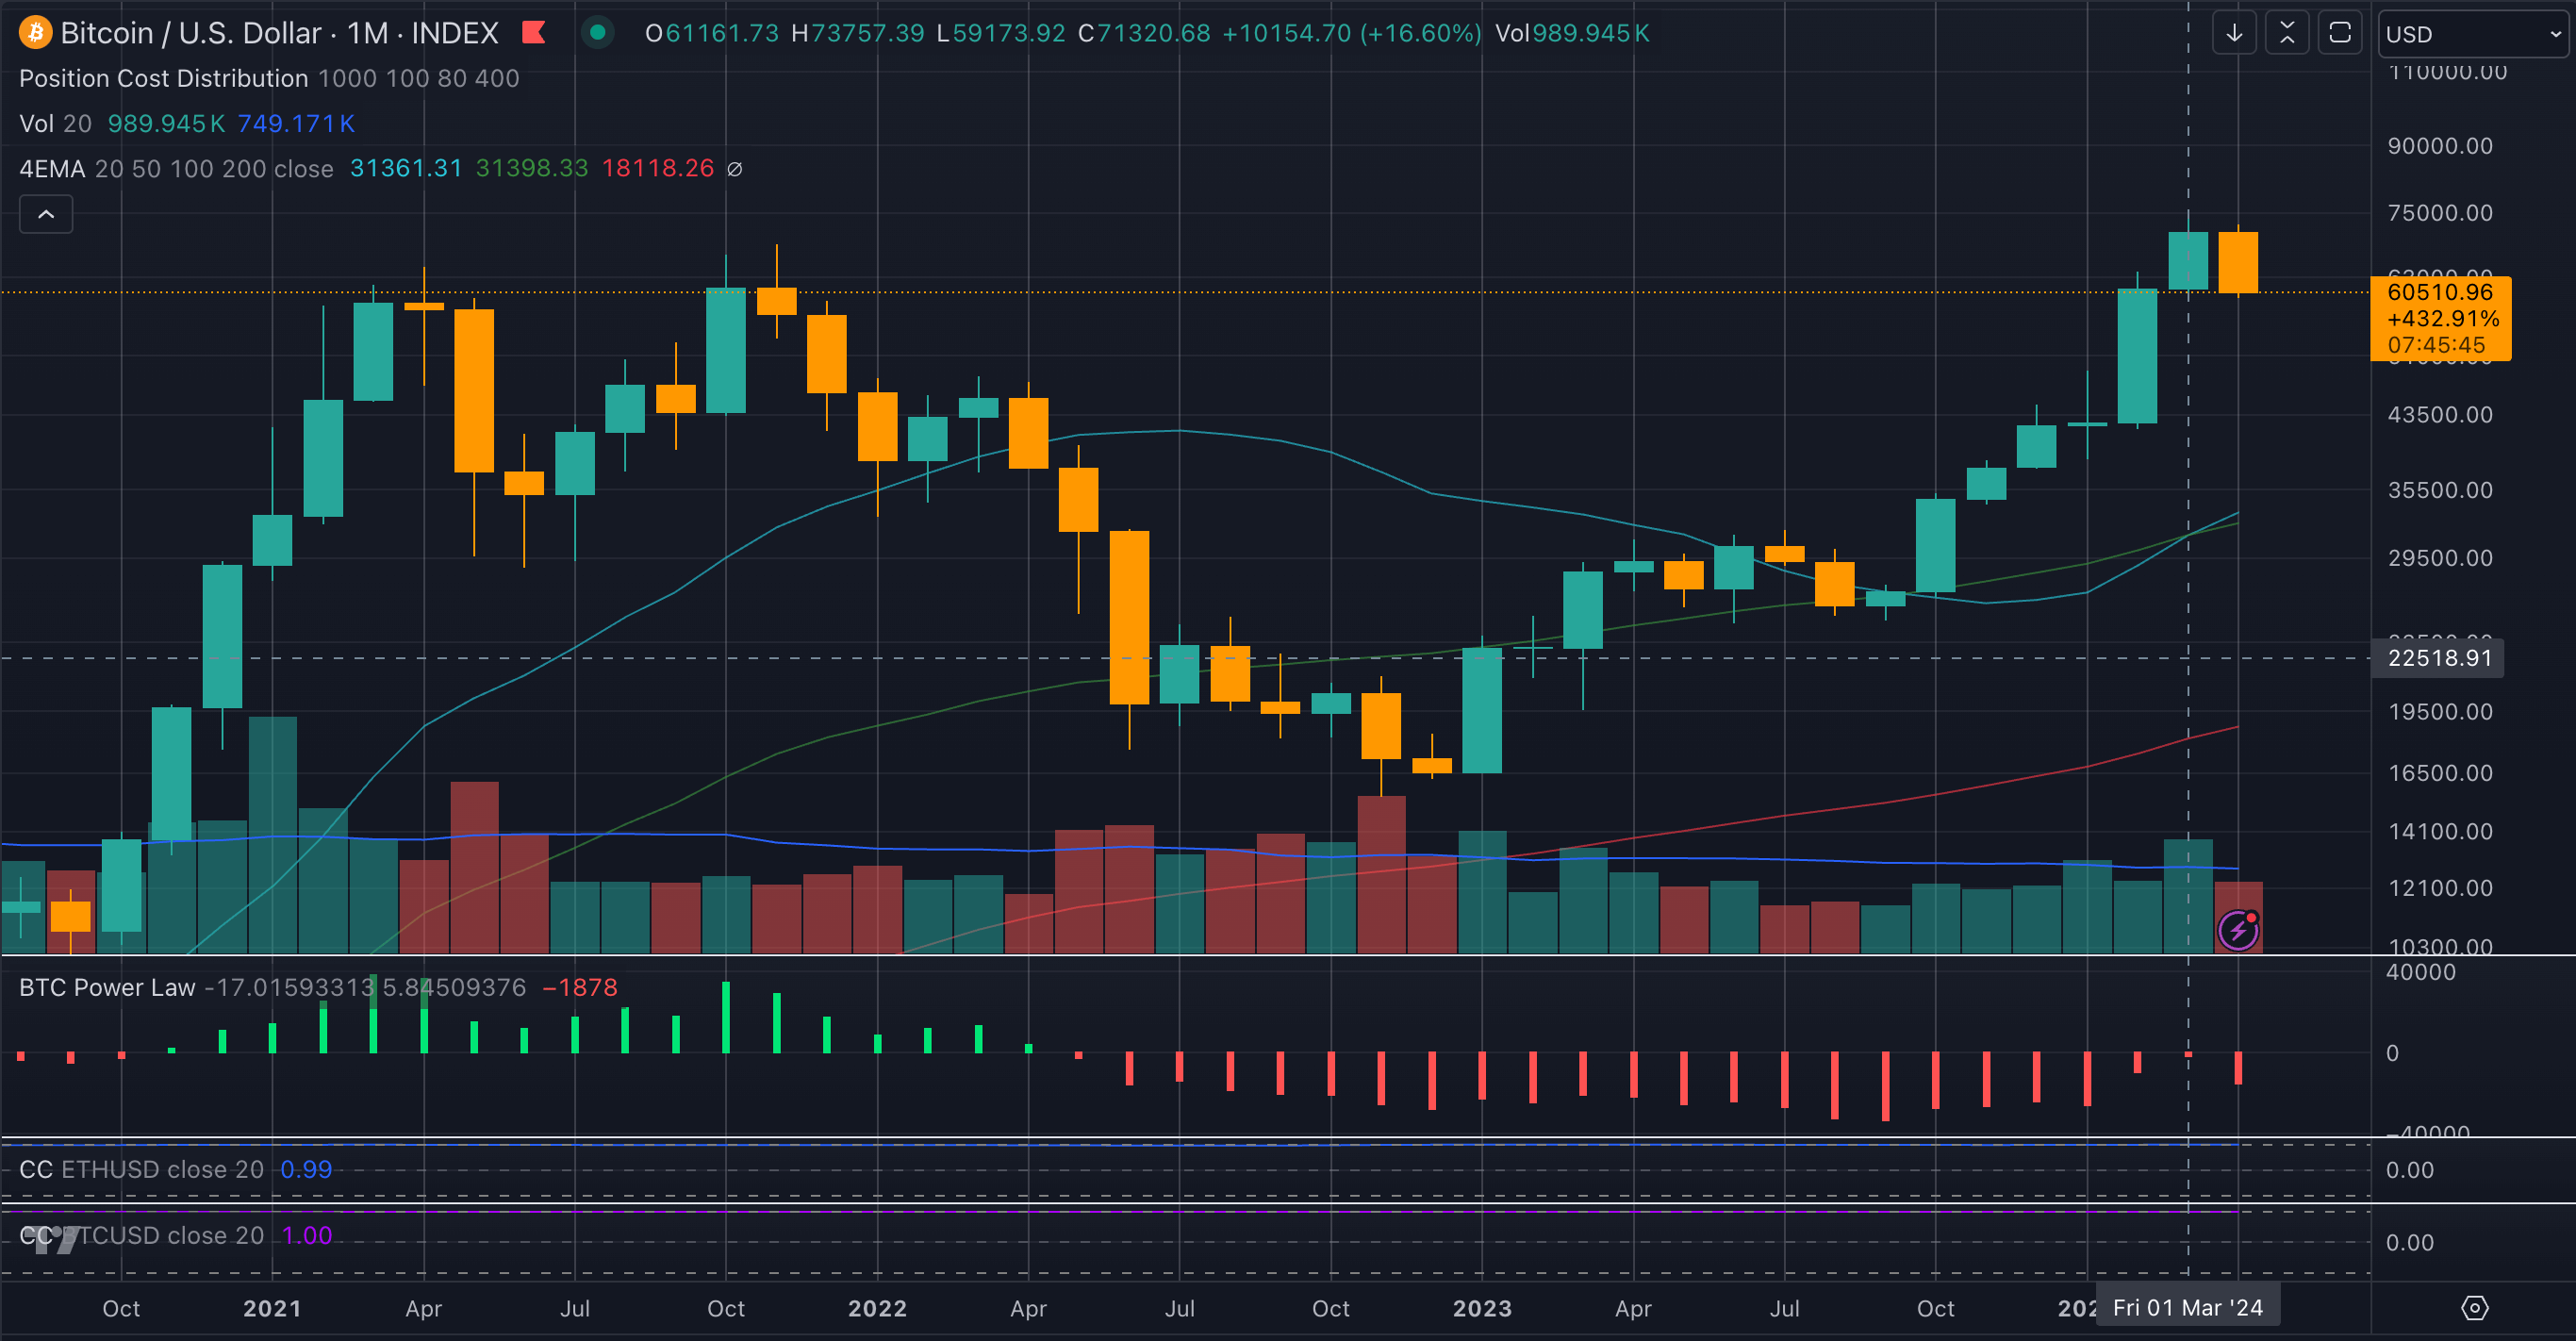This screenshot has height=1341, width=2576.
Task: Collapse the indicator legend with chevron button
Action: coord(46,214)
